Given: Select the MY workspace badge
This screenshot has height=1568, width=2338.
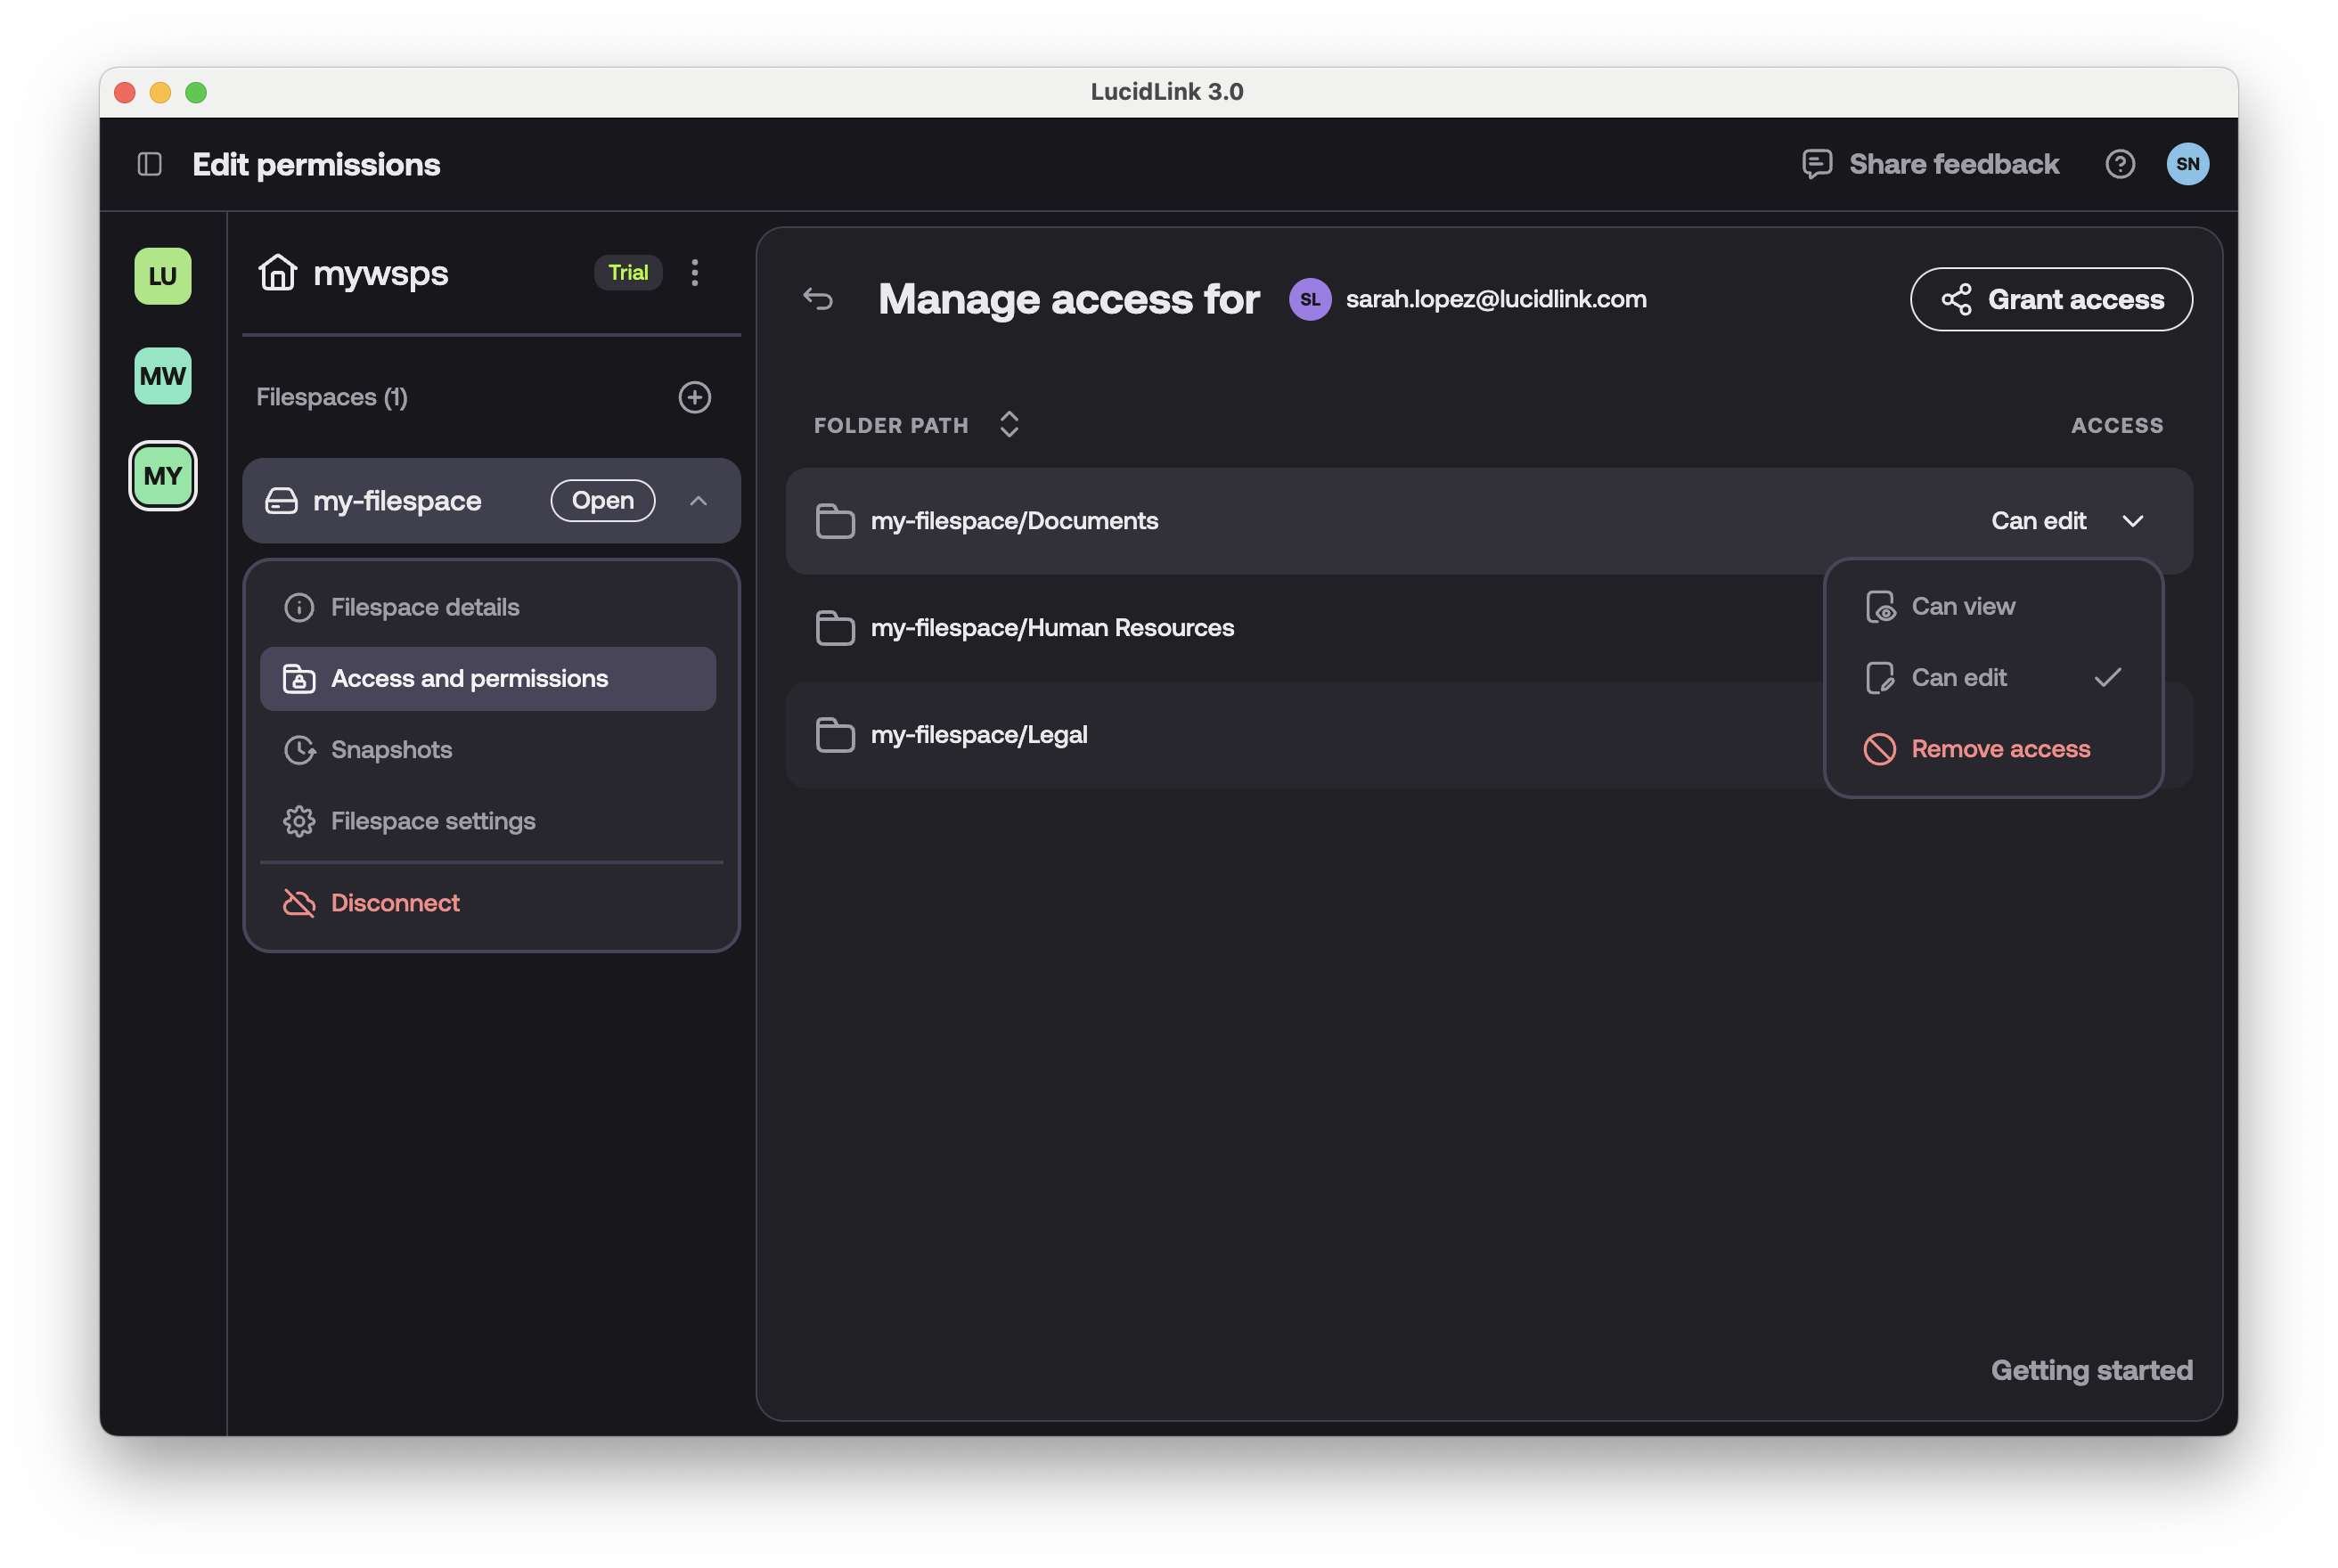Looking at the screenshot, I should point(163,475).
